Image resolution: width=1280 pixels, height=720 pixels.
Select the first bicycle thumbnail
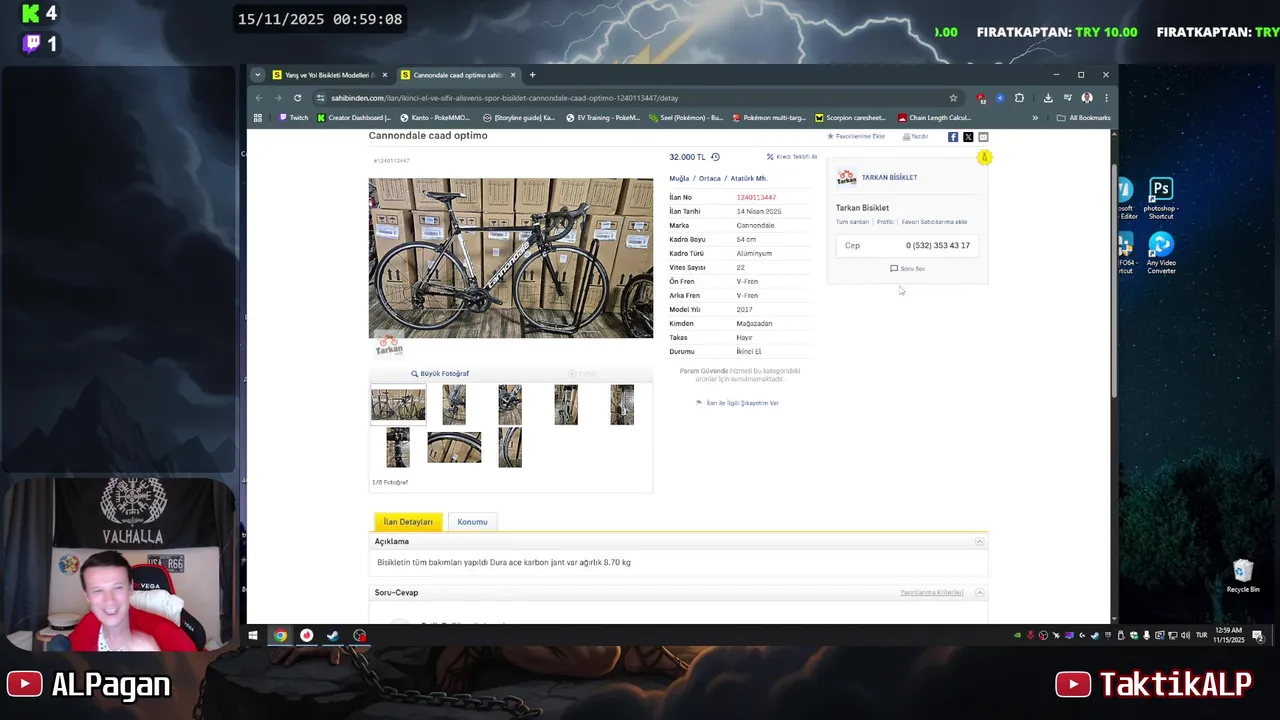point(398,405)
